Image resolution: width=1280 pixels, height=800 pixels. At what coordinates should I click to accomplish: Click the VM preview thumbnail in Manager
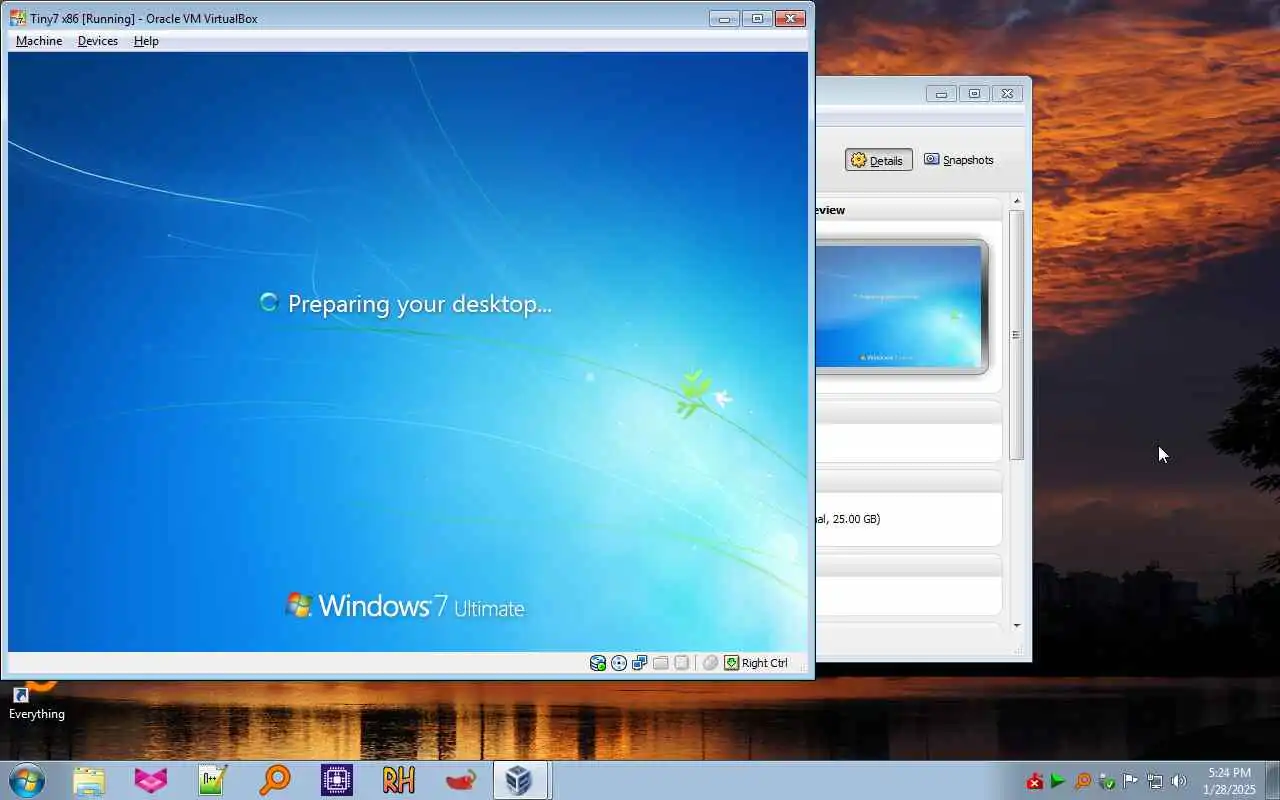[x=900, y=307]
